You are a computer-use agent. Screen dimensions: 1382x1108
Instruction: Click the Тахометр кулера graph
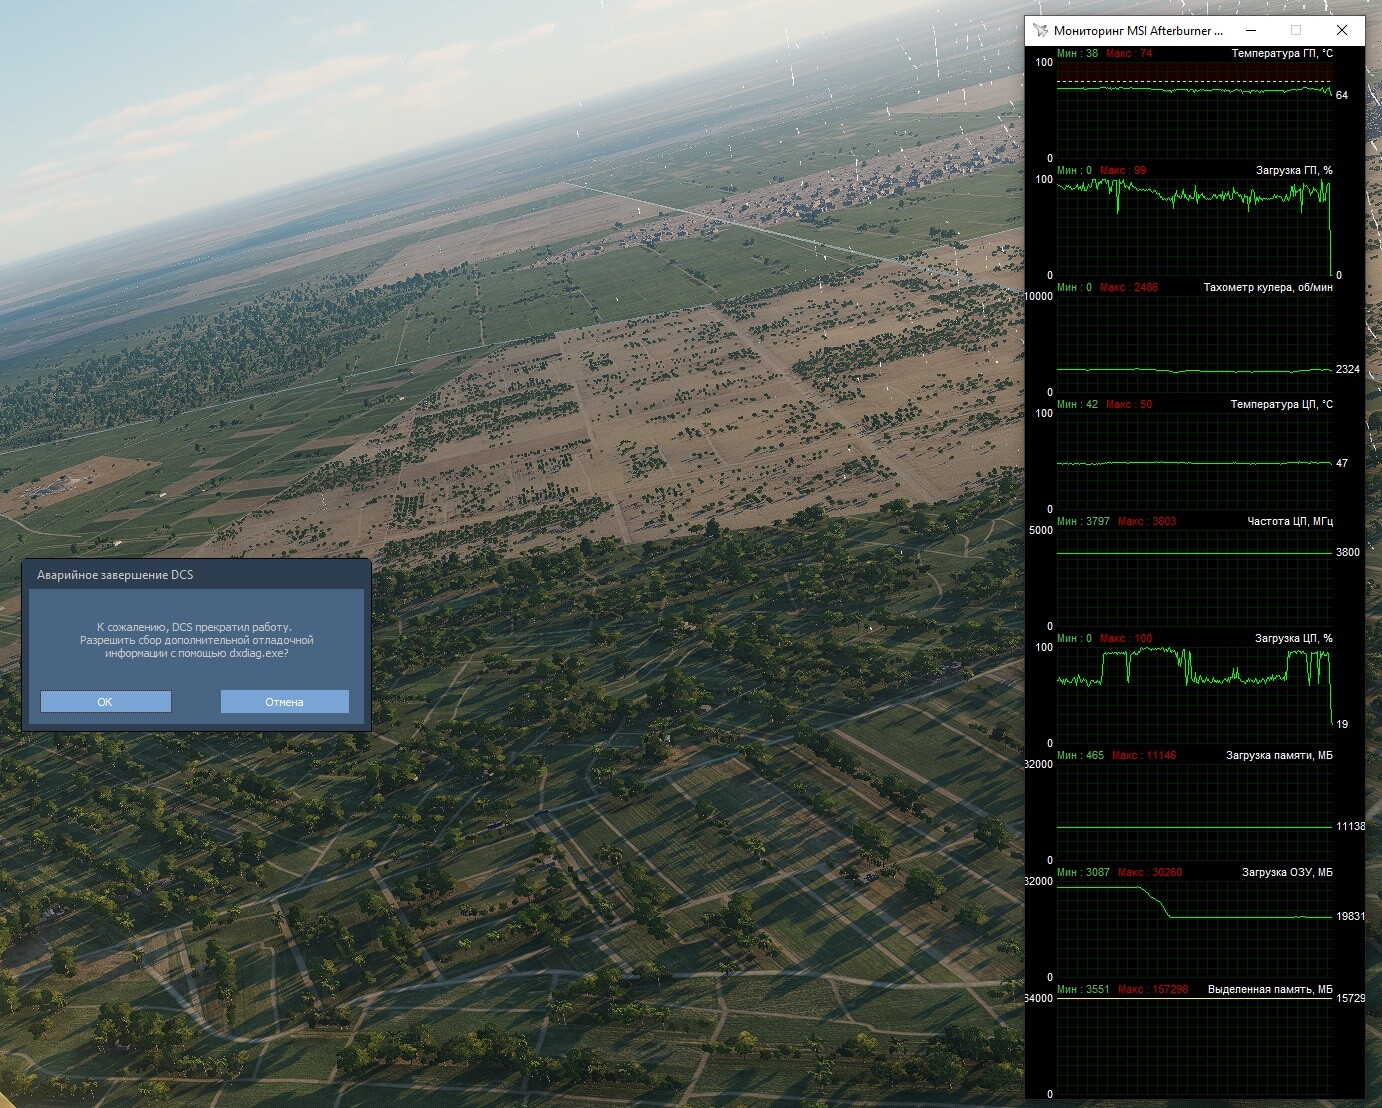[1195, 344]
